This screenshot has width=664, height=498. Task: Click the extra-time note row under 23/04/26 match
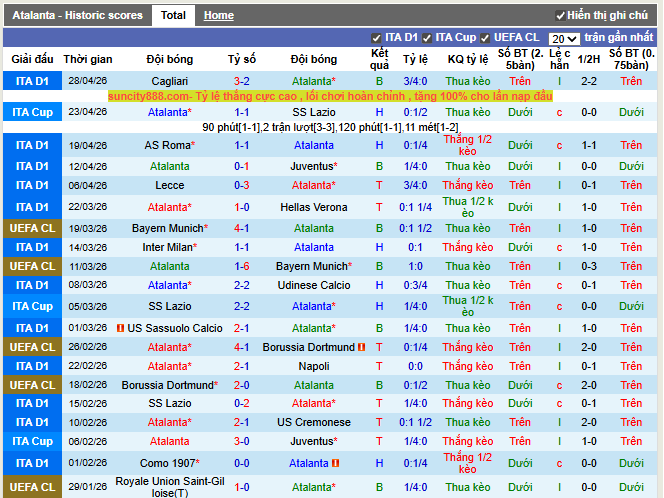pyautogui.click(x=330, y=127)
